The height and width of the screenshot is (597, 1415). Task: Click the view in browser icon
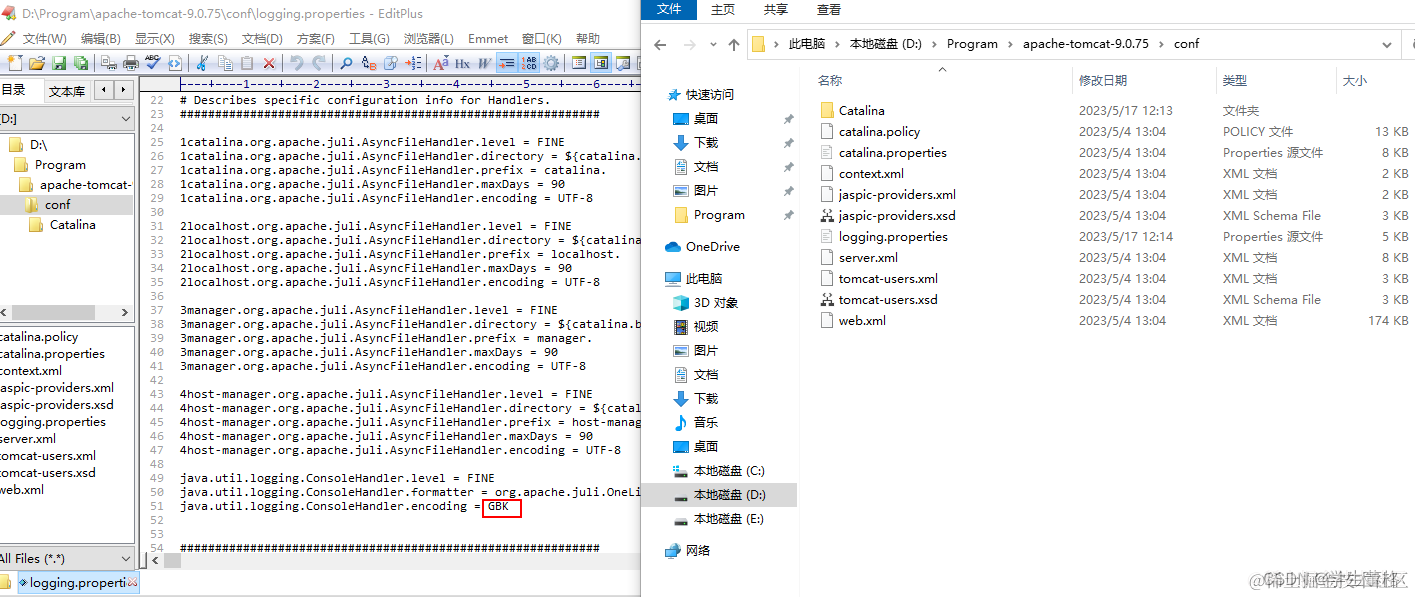(x=175, y=63)
